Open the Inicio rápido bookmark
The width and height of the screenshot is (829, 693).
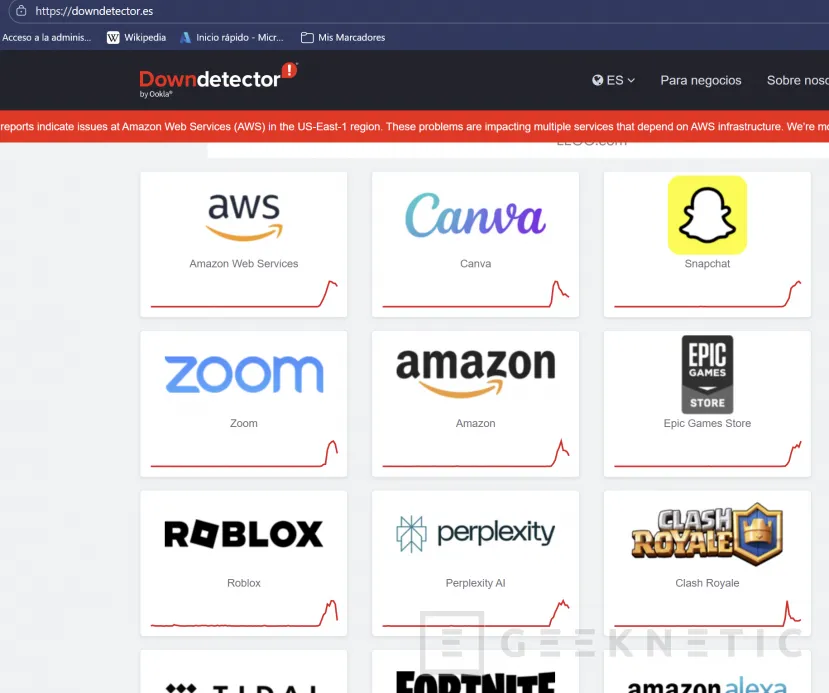228,37
